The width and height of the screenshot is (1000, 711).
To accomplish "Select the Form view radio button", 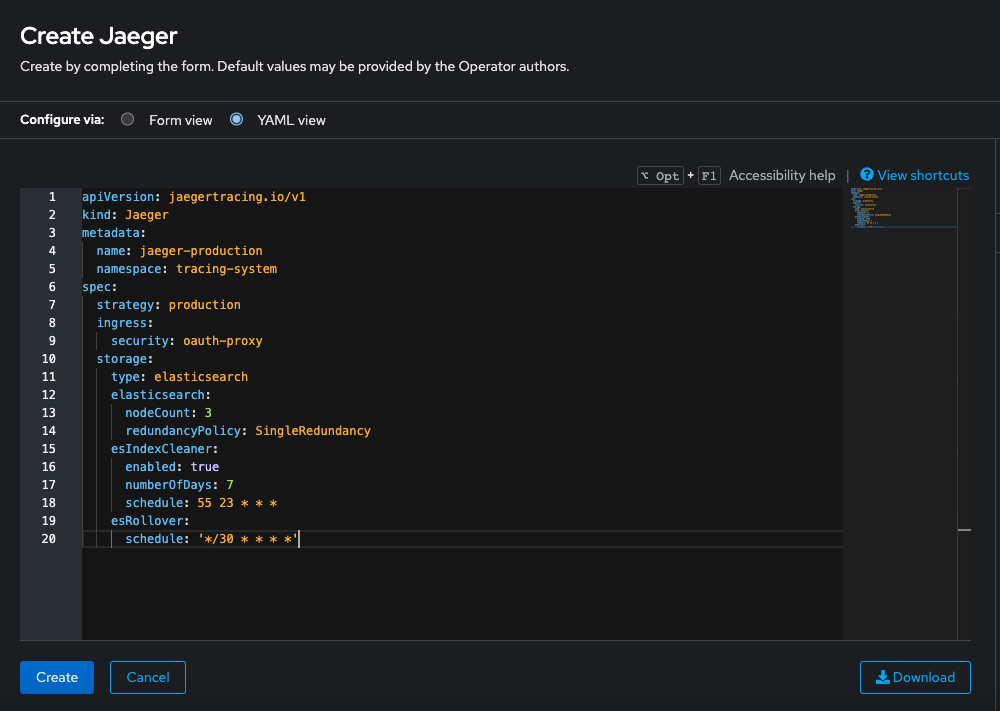I will pos(128,119).
